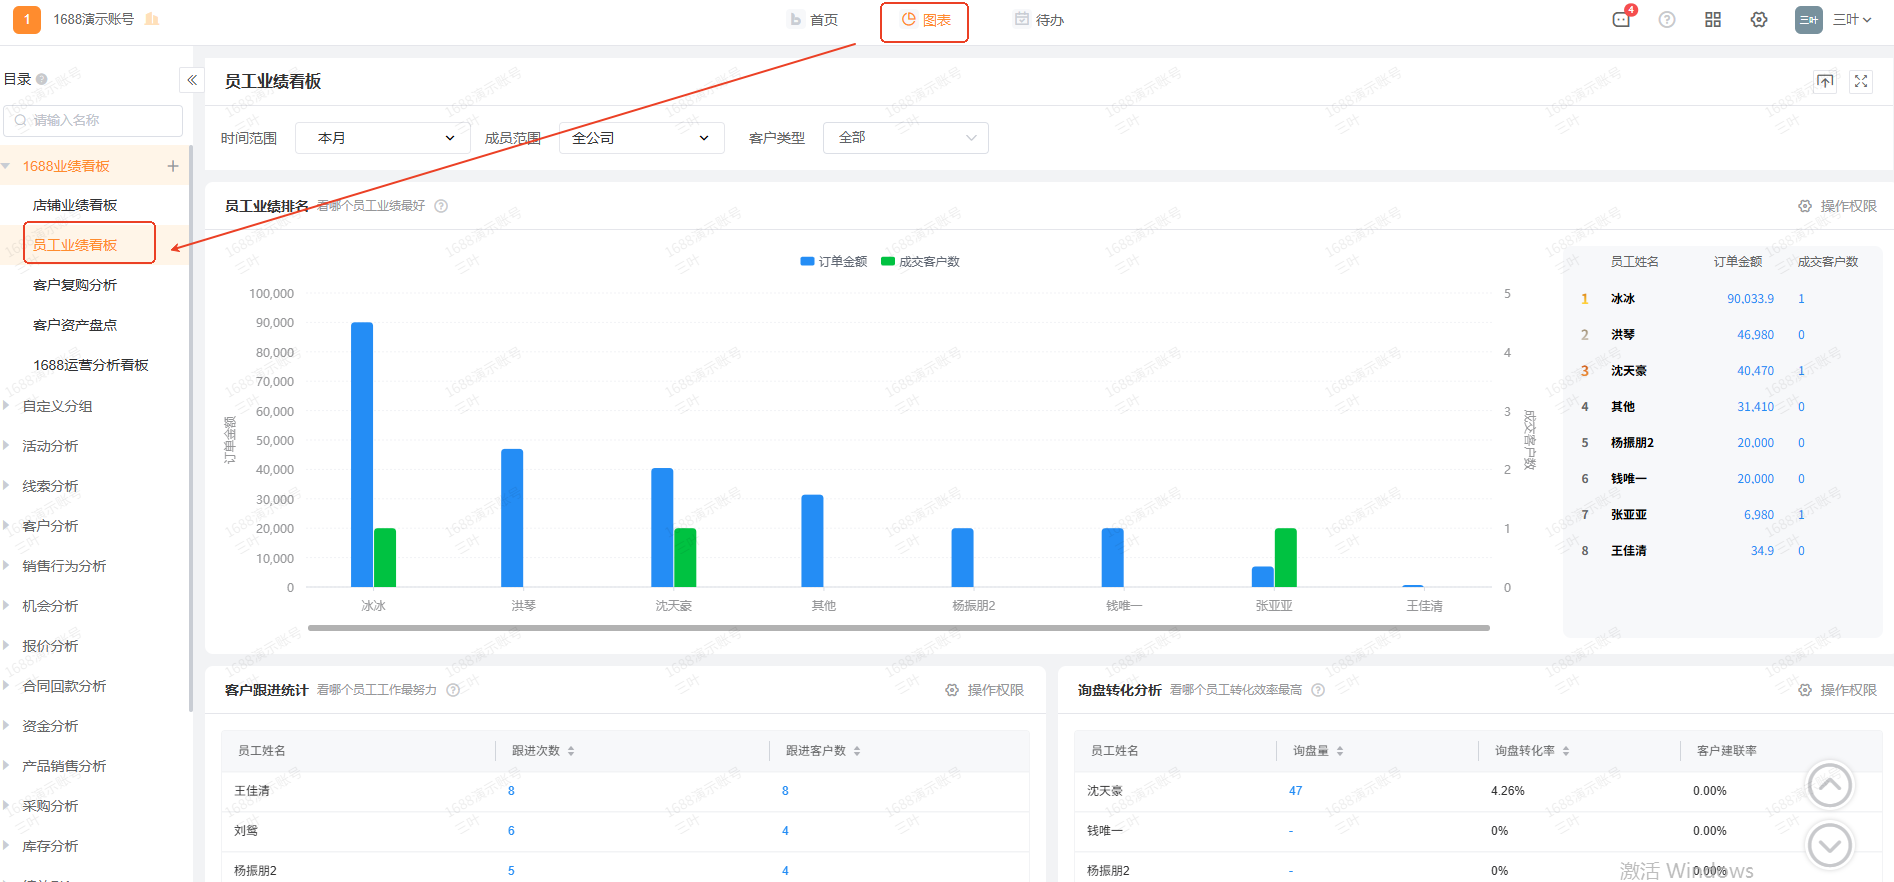Expand the 合同回款分析 group

6,686
